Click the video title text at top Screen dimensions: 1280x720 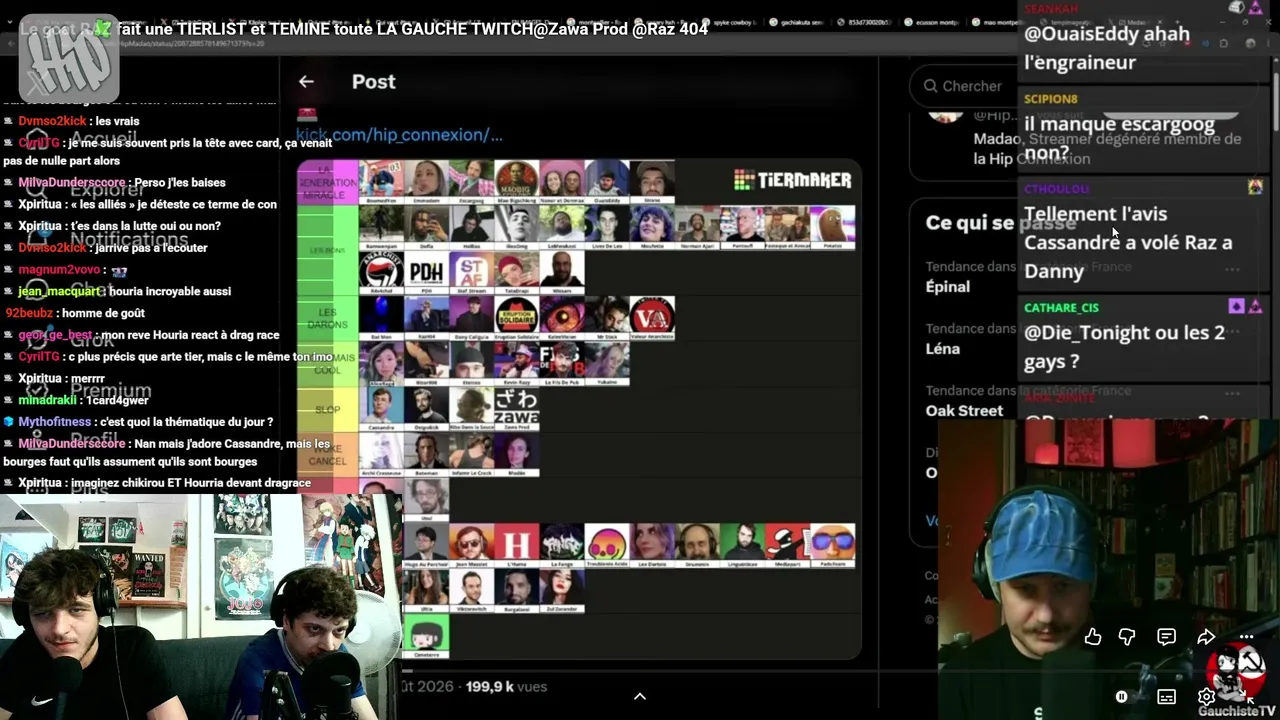tap(364, 29)
